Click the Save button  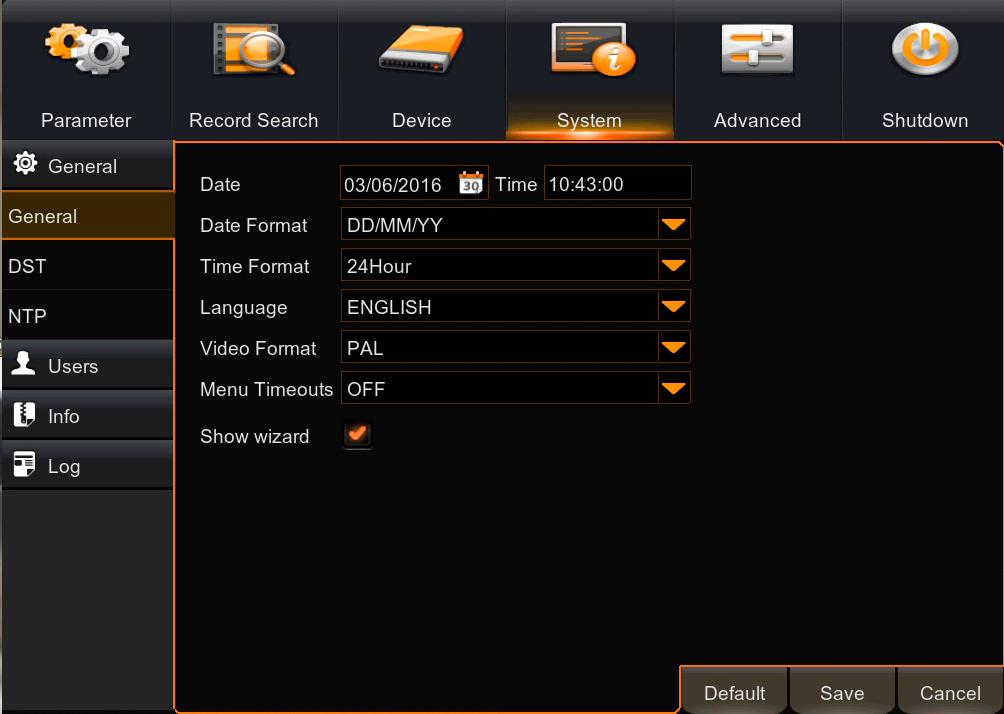tap(842, 692)
